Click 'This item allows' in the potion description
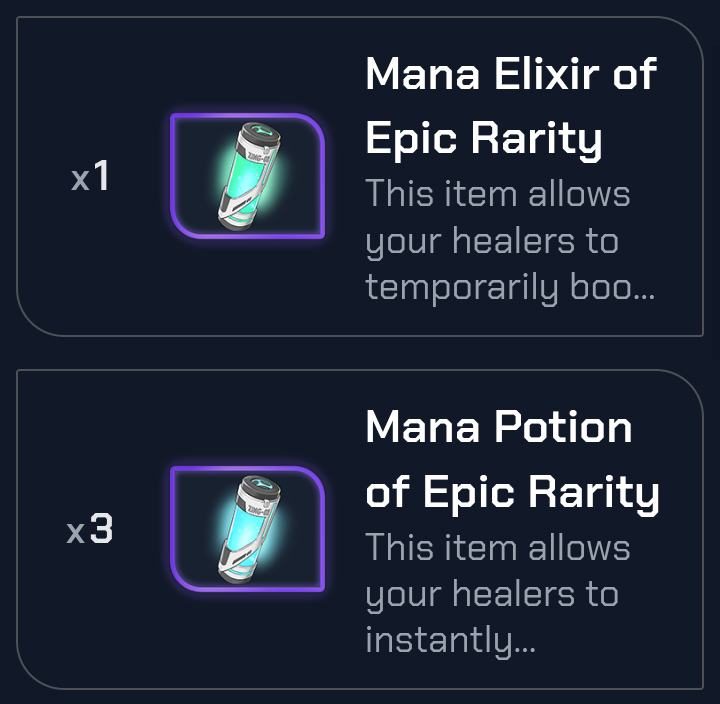Screen dimensions: 720x704 tap(497, 547)
